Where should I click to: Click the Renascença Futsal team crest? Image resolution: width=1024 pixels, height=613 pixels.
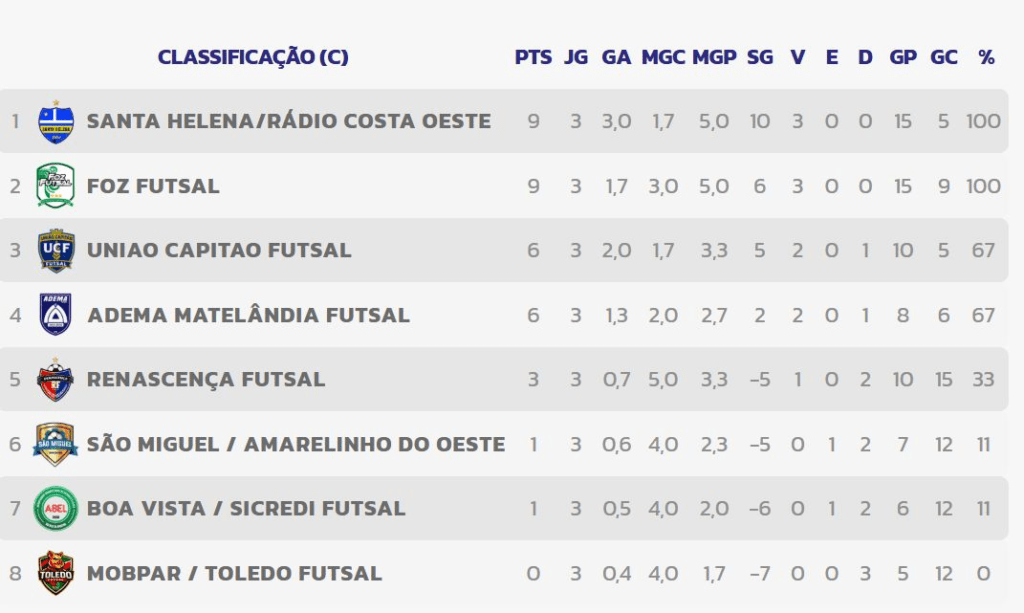55,379
